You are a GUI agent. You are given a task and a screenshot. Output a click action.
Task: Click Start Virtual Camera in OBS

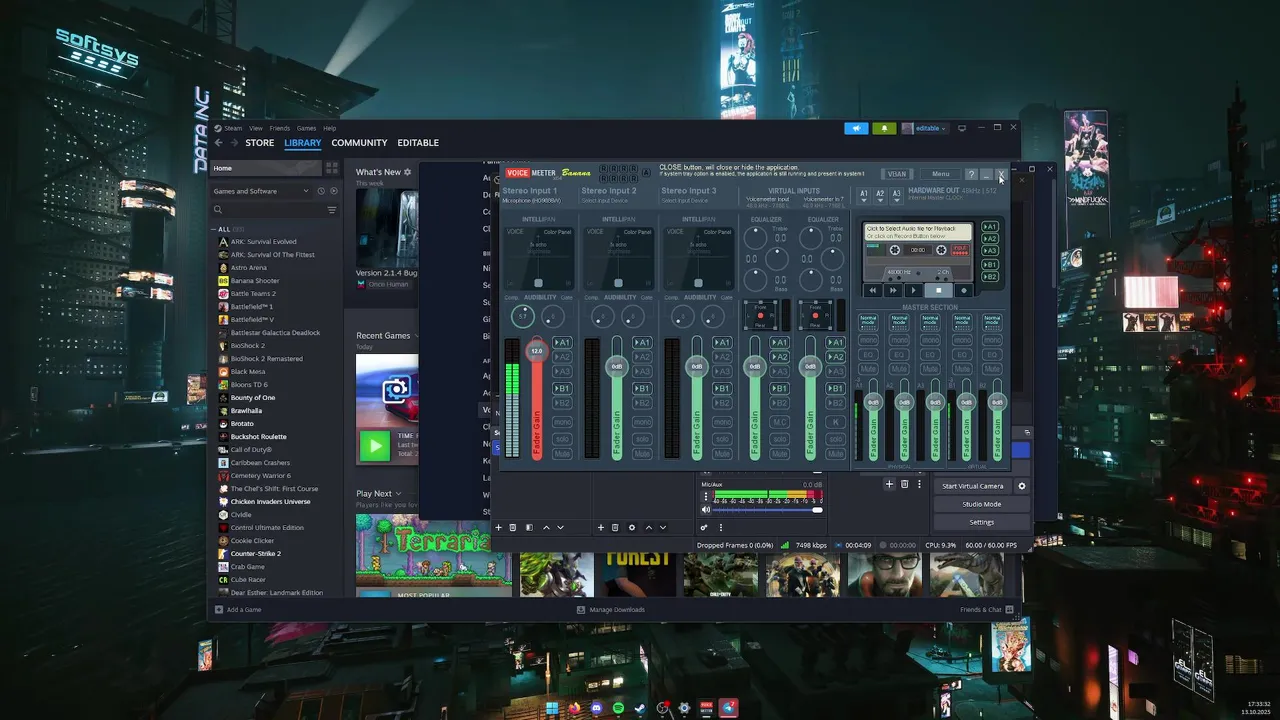[972, 486]
